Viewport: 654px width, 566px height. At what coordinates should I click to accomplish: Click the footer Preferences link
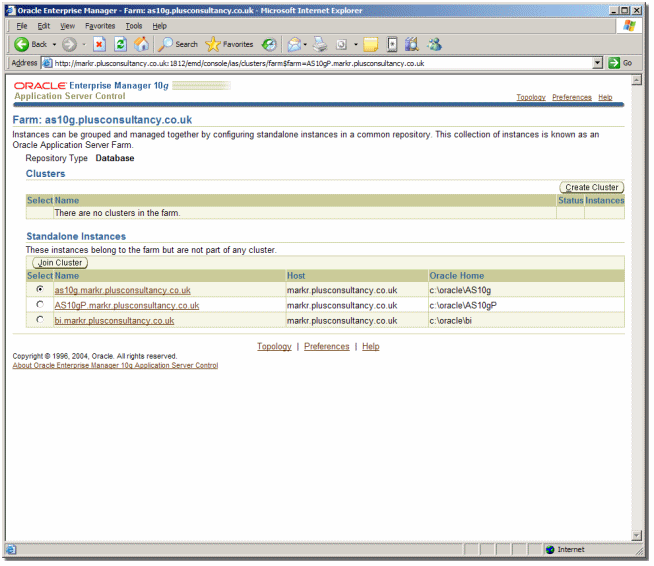tap(327, 347)
